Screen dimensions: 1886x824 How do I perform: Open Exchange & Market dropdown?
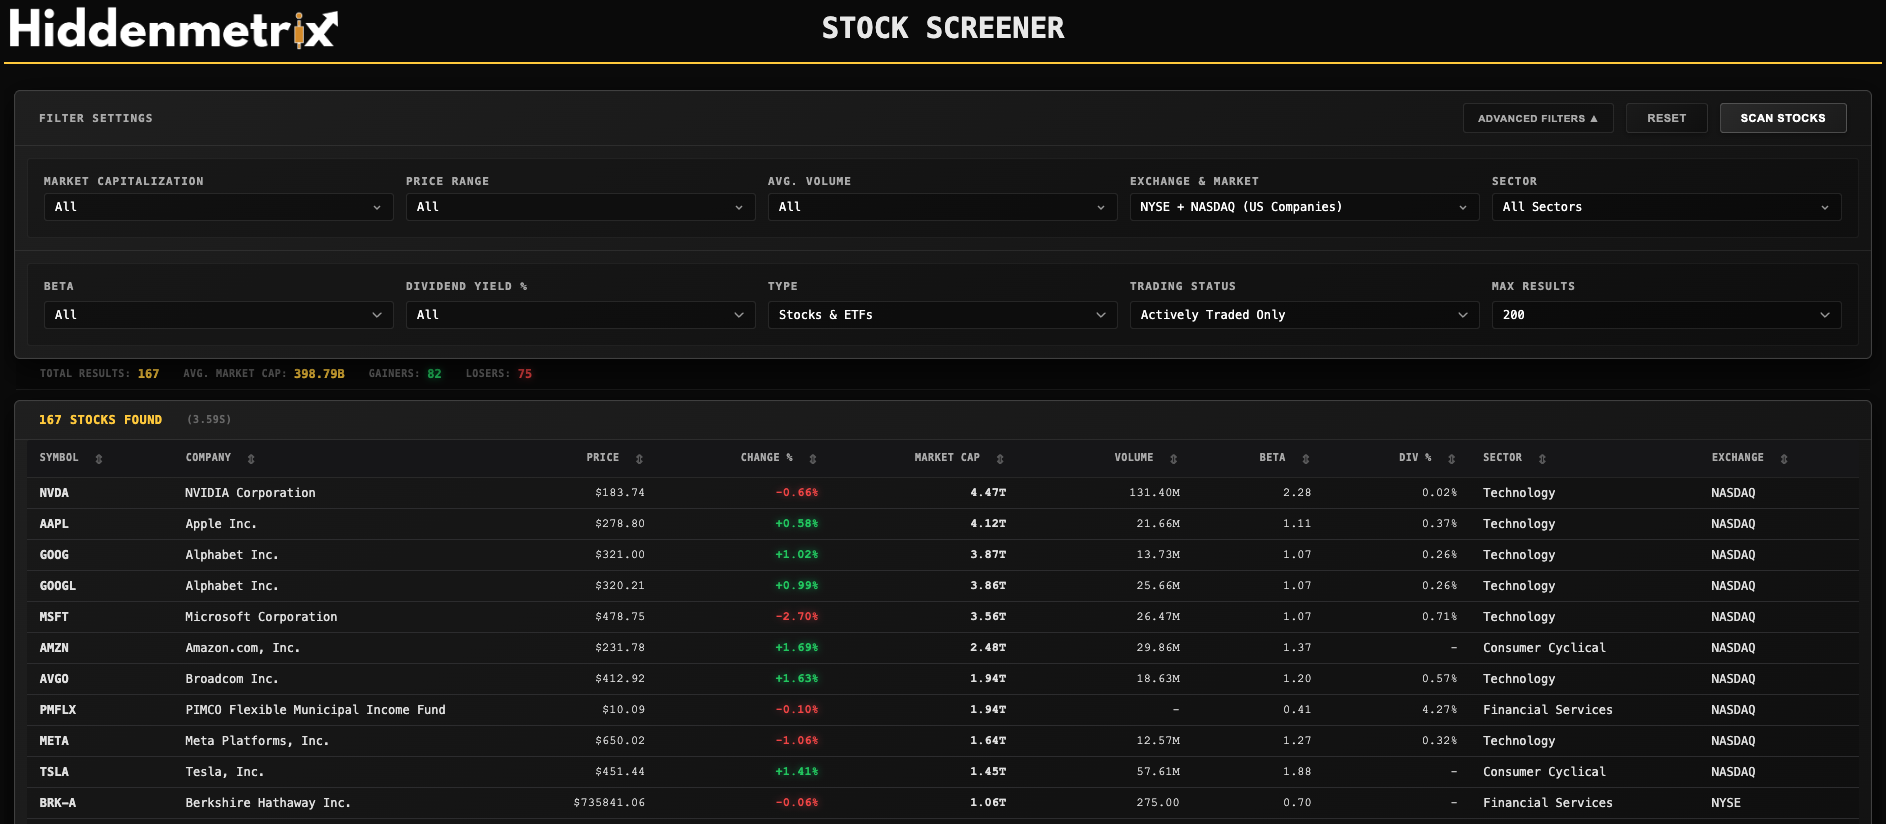pyautogui.click(x=1304, y=207)
